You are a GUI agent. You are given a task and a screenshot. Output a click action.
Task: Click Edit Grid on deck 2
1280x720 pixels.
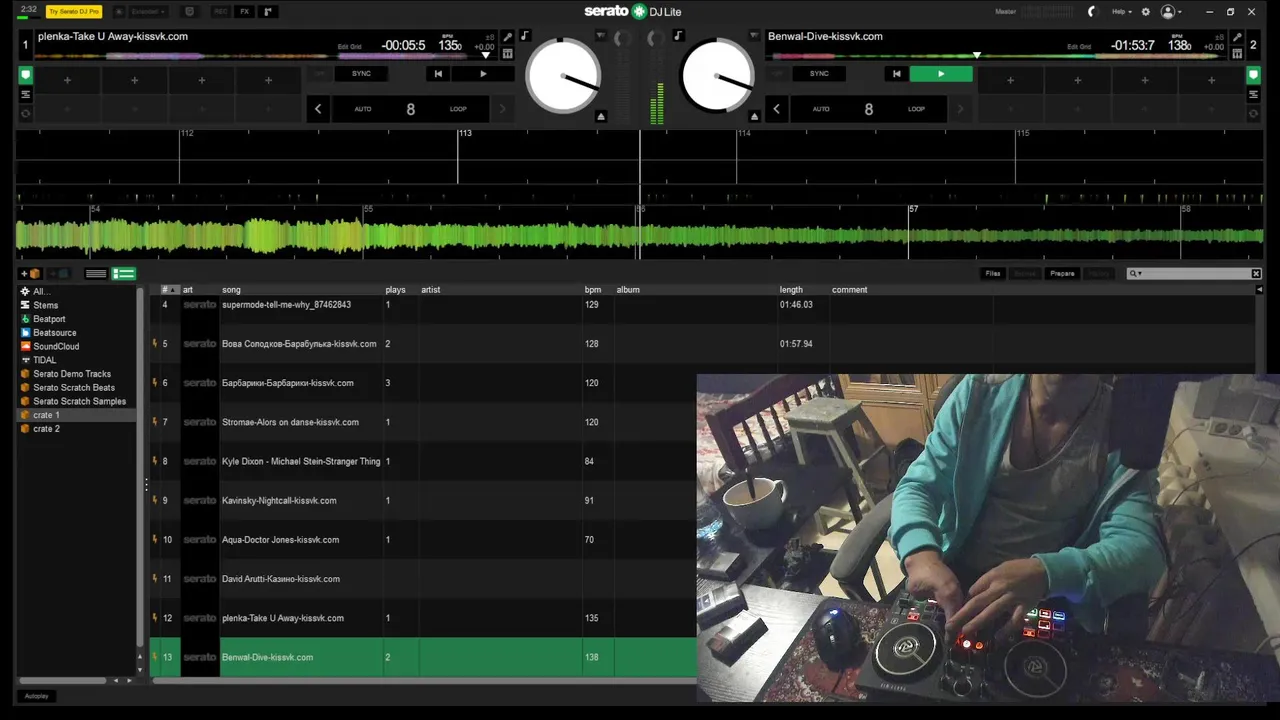click(x=1079, y=47)
